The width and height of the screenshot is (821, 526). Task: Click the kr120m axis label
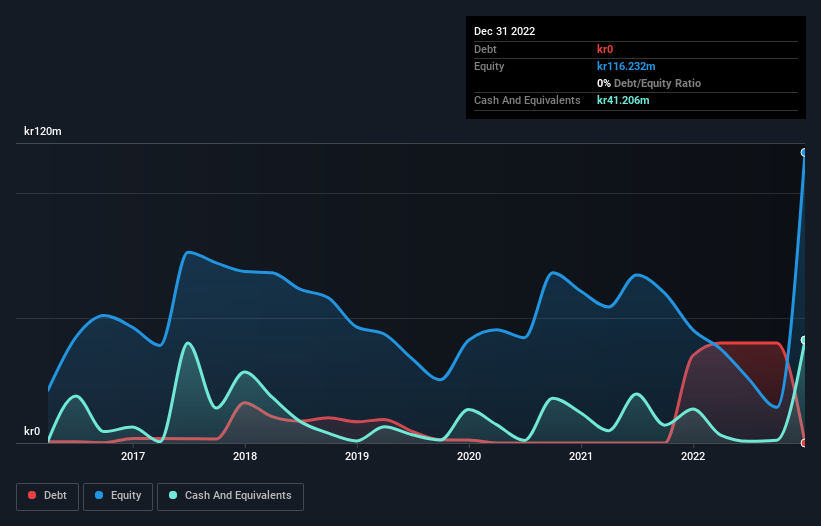[x=42, y=131]
